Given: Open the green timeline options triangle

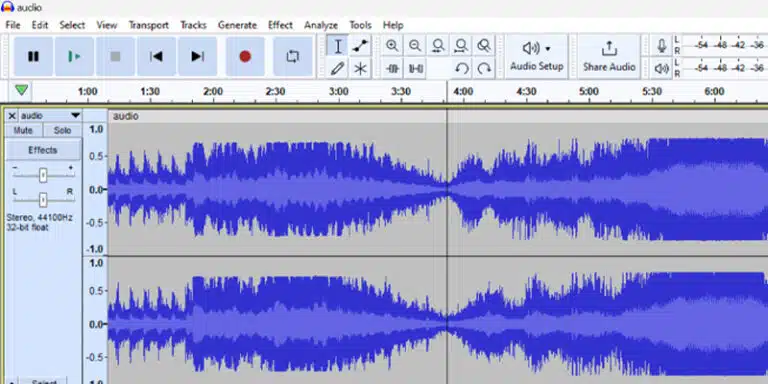Looking at the screenshot, I should click(x=22, y=91).
